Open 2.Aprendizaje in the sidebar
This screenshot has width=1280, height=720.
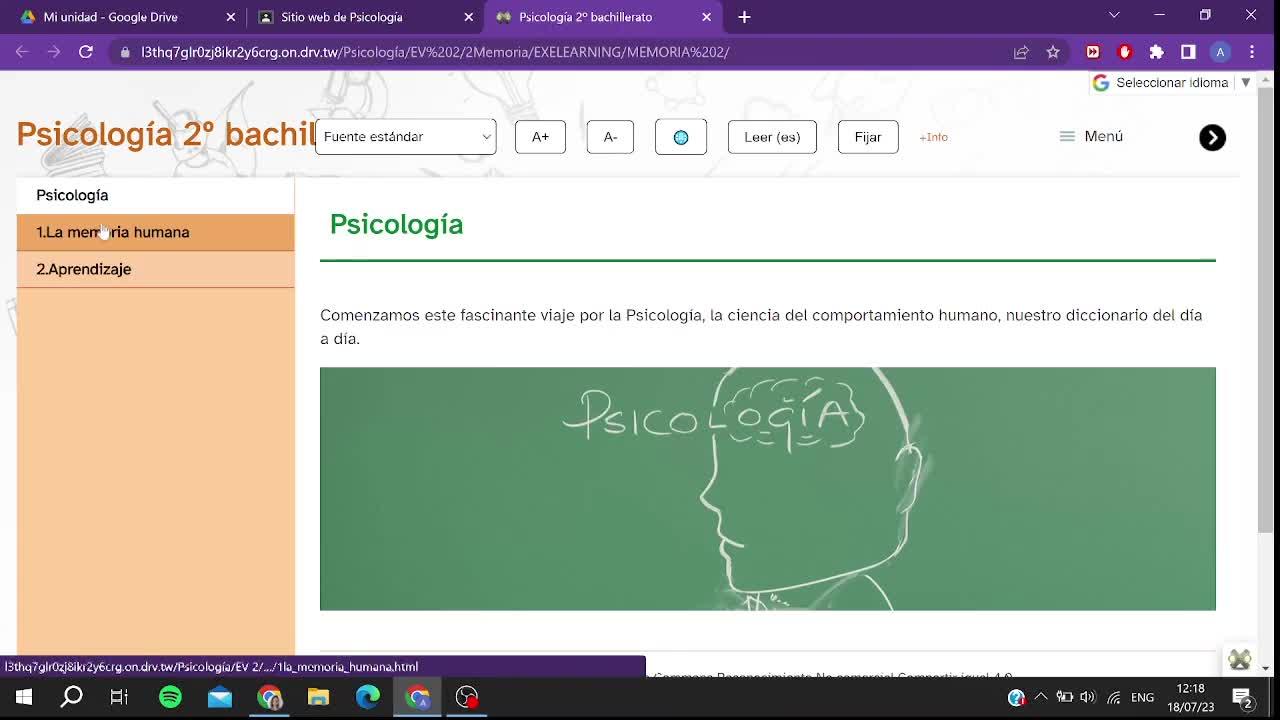(x=155, y=269)
